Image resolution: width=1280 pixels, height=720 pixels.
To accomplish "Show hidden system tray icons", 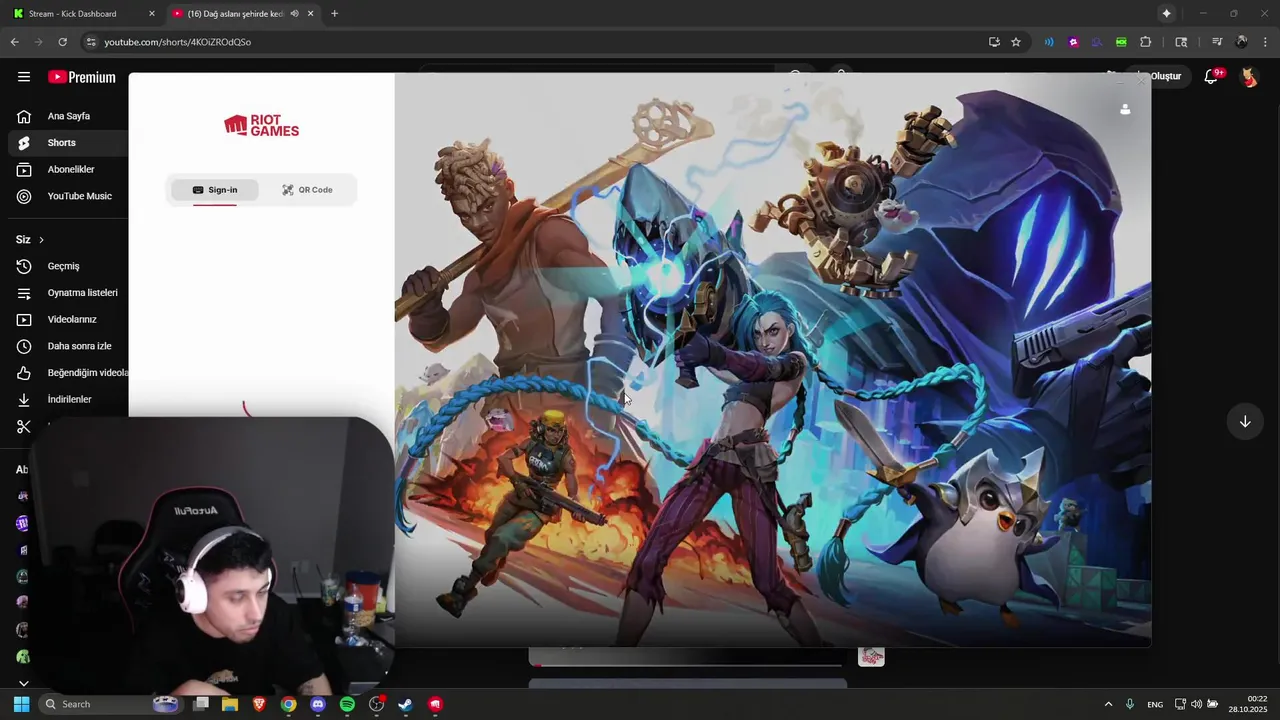I will click(1108, 704).
